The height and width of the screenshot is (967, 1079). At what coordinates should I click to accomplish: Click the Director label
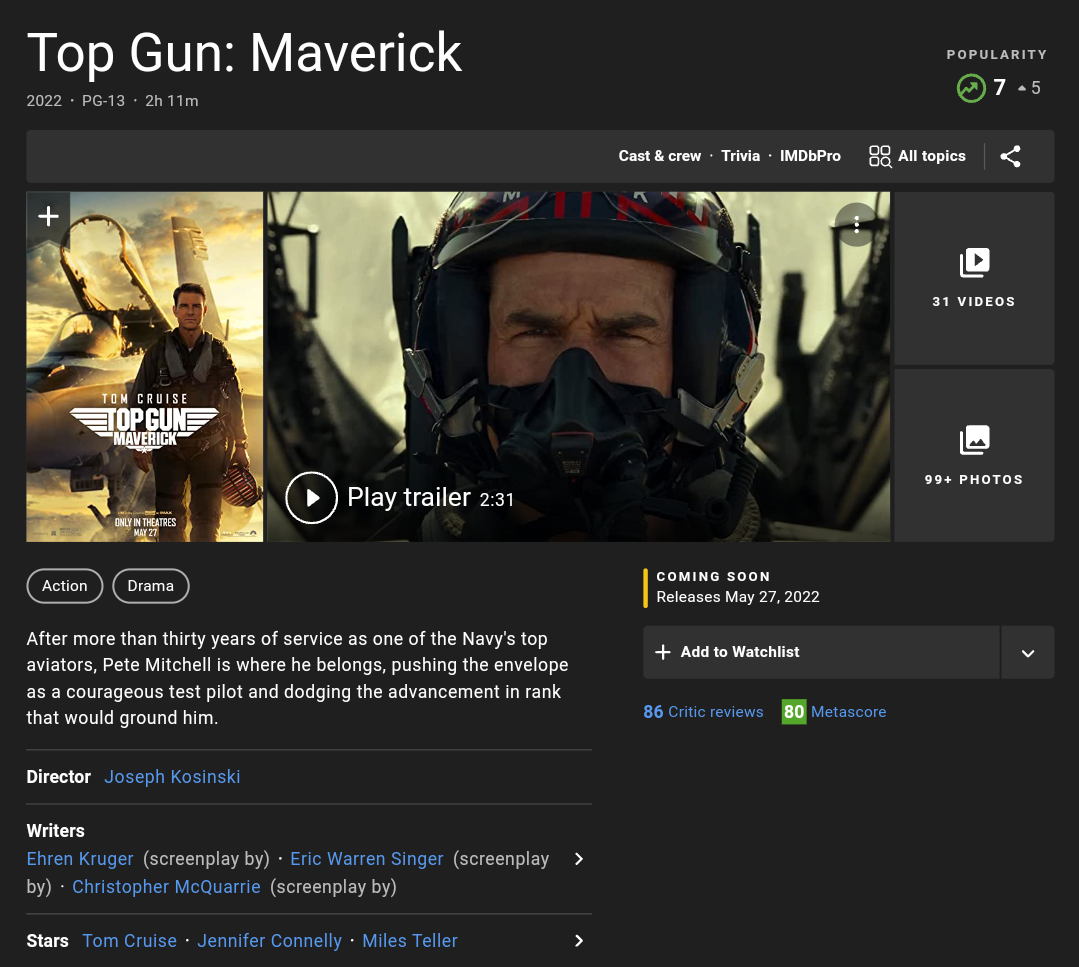point(58,776)
